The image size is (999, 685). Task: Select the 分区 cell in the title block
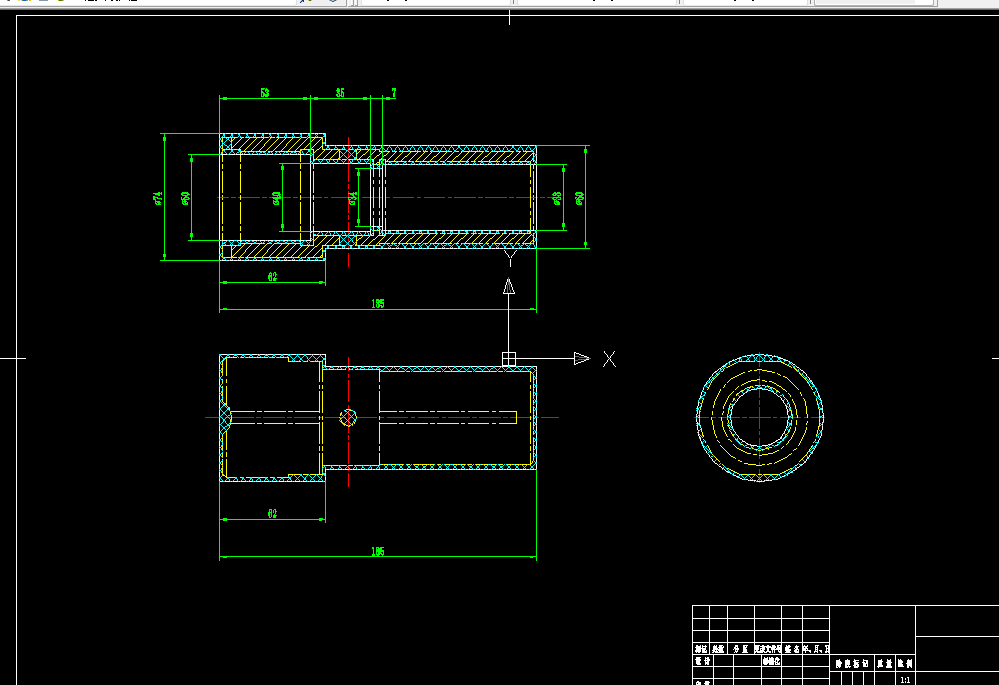[x=740, y=649]
